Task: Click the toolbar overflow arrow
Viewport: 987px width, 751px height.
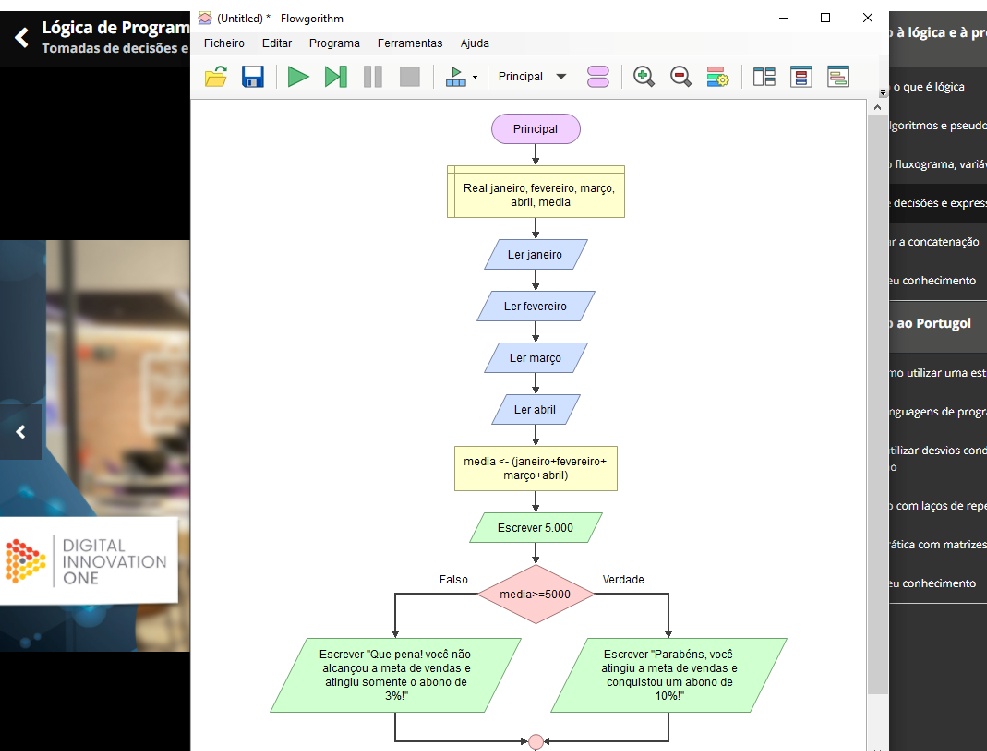Action: tap(883, 93)
